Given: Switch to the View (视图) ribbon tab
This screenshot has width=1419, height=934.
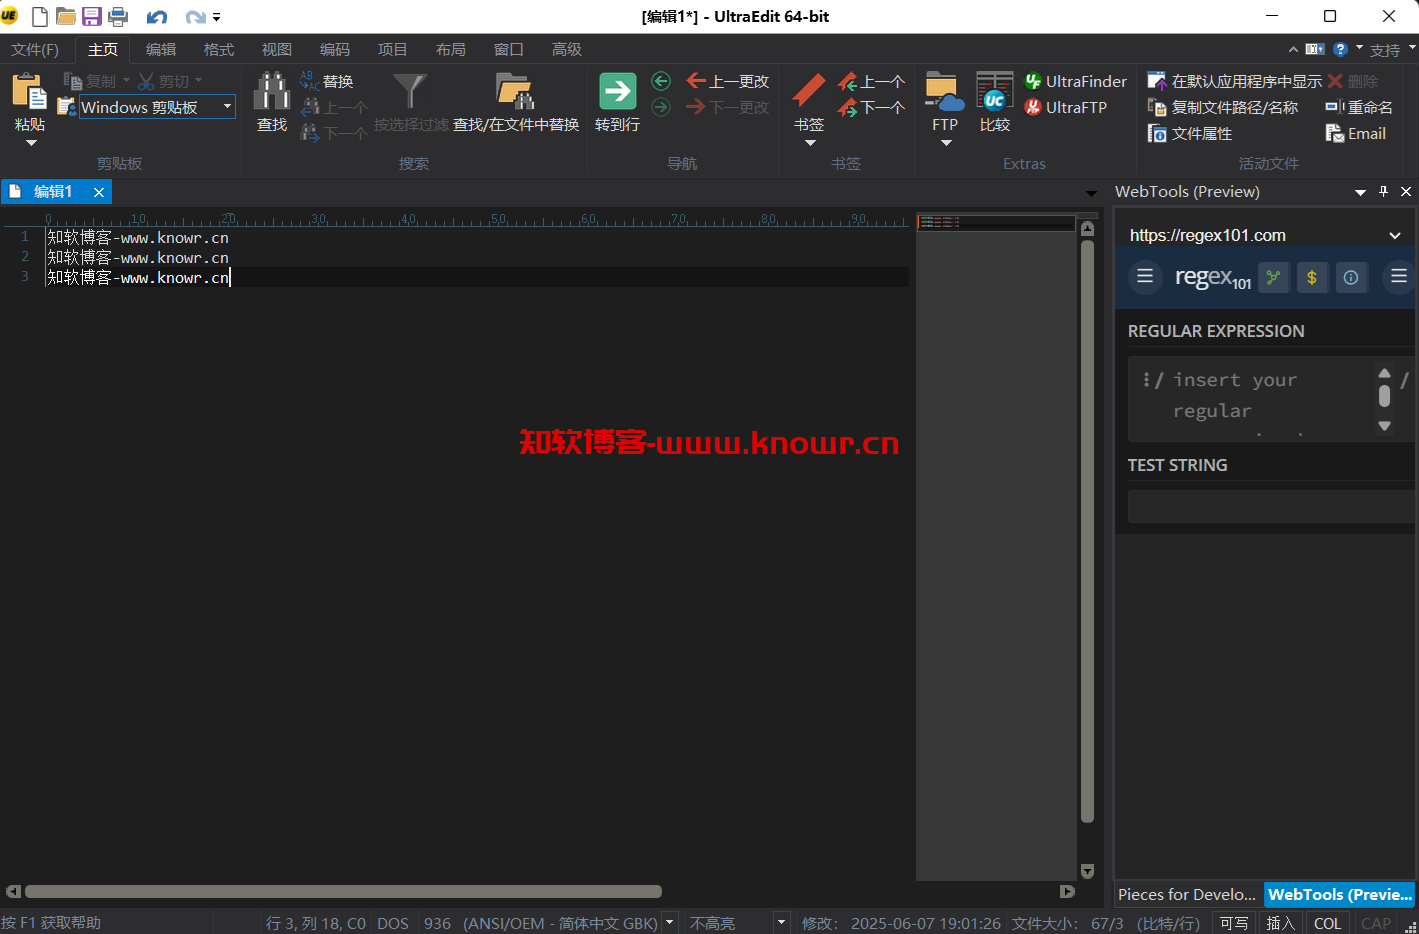Looking at the screenshot, I should click(276, 49).
